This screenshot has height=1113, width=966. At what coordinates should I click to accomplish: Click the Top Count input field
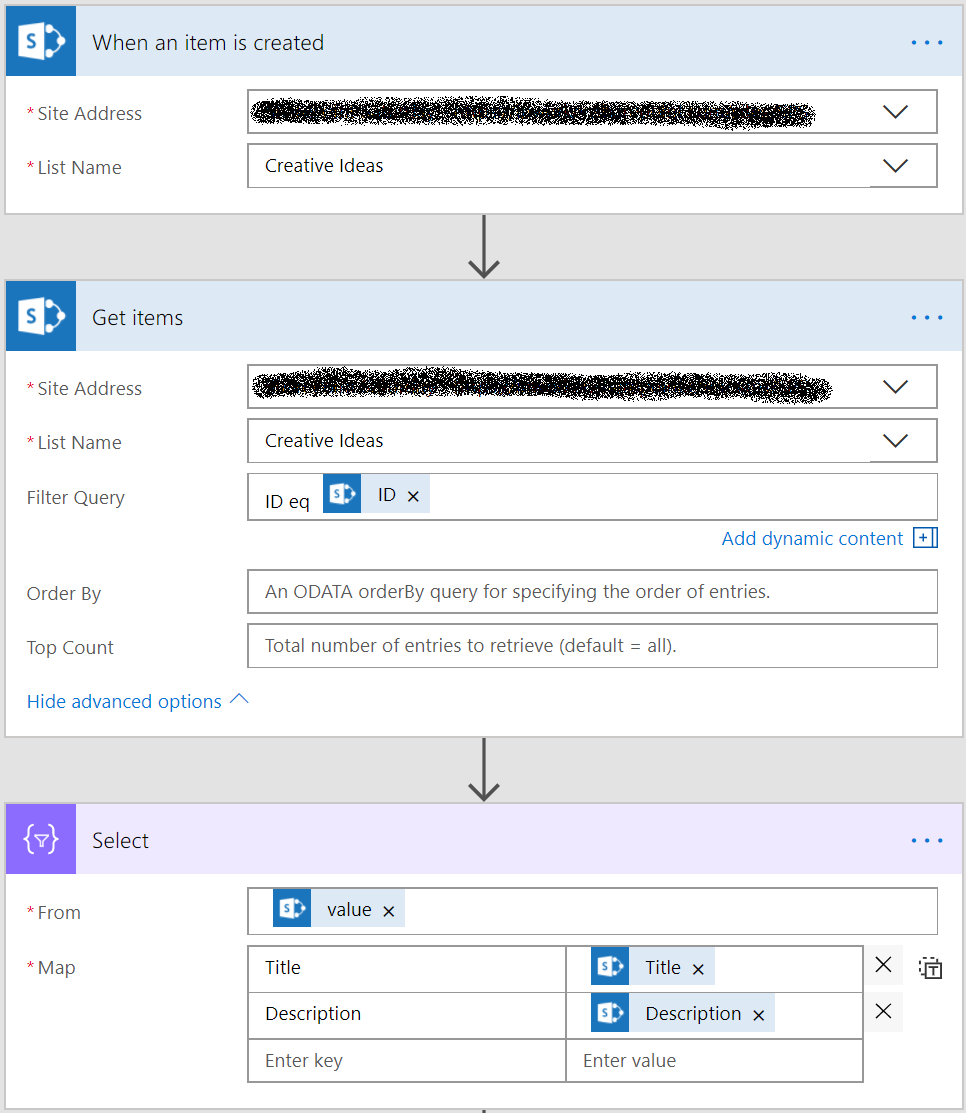coord(592,646)
